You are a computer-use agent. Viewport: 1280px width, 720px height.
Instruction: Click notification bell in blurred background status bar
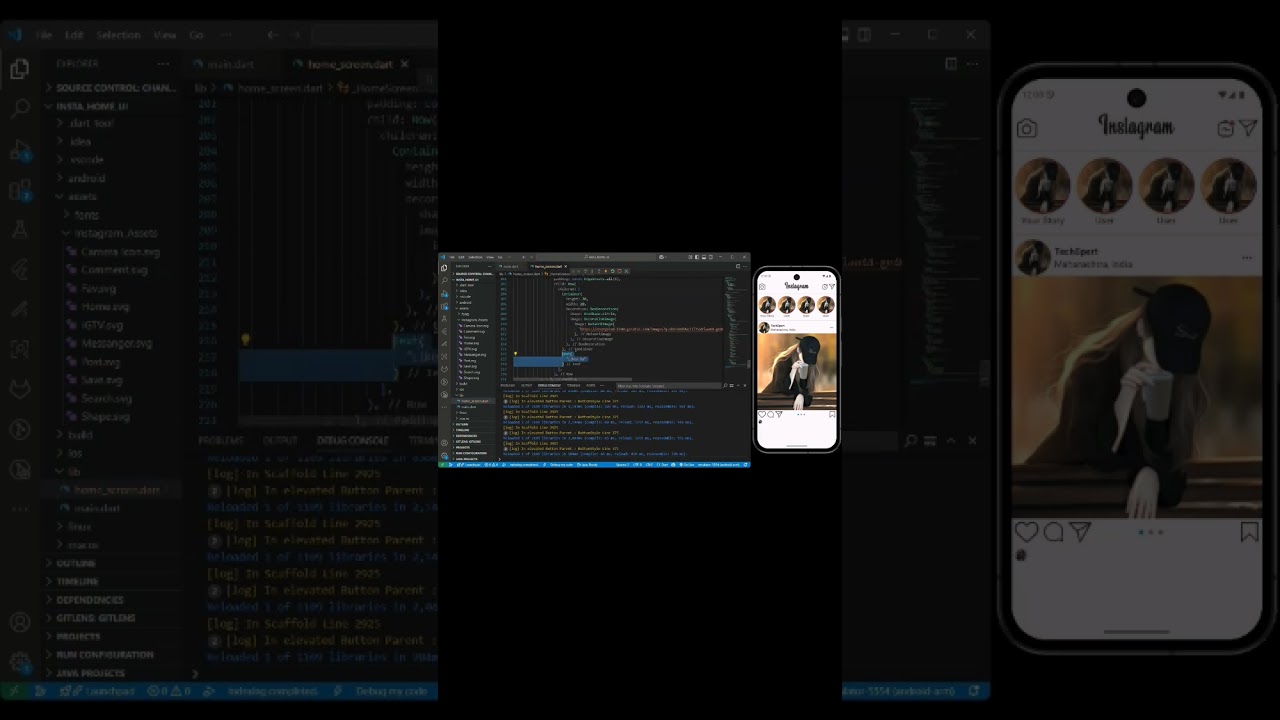(974, 691)
